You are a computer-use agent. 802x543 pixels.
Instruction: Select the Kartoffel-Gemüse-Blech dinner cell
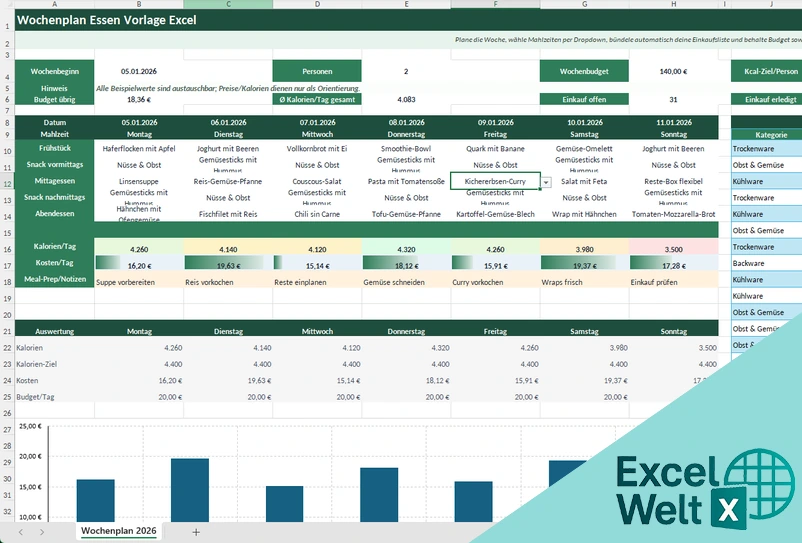click(x=495, y=214)
